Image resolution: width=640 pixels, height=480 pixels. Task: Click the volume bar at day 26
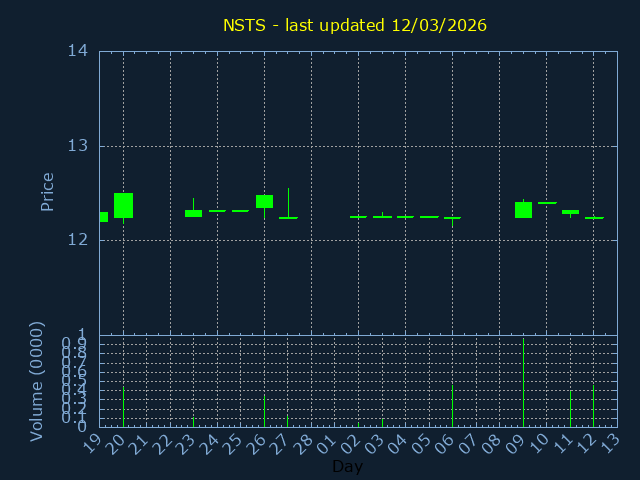[264, 410]
